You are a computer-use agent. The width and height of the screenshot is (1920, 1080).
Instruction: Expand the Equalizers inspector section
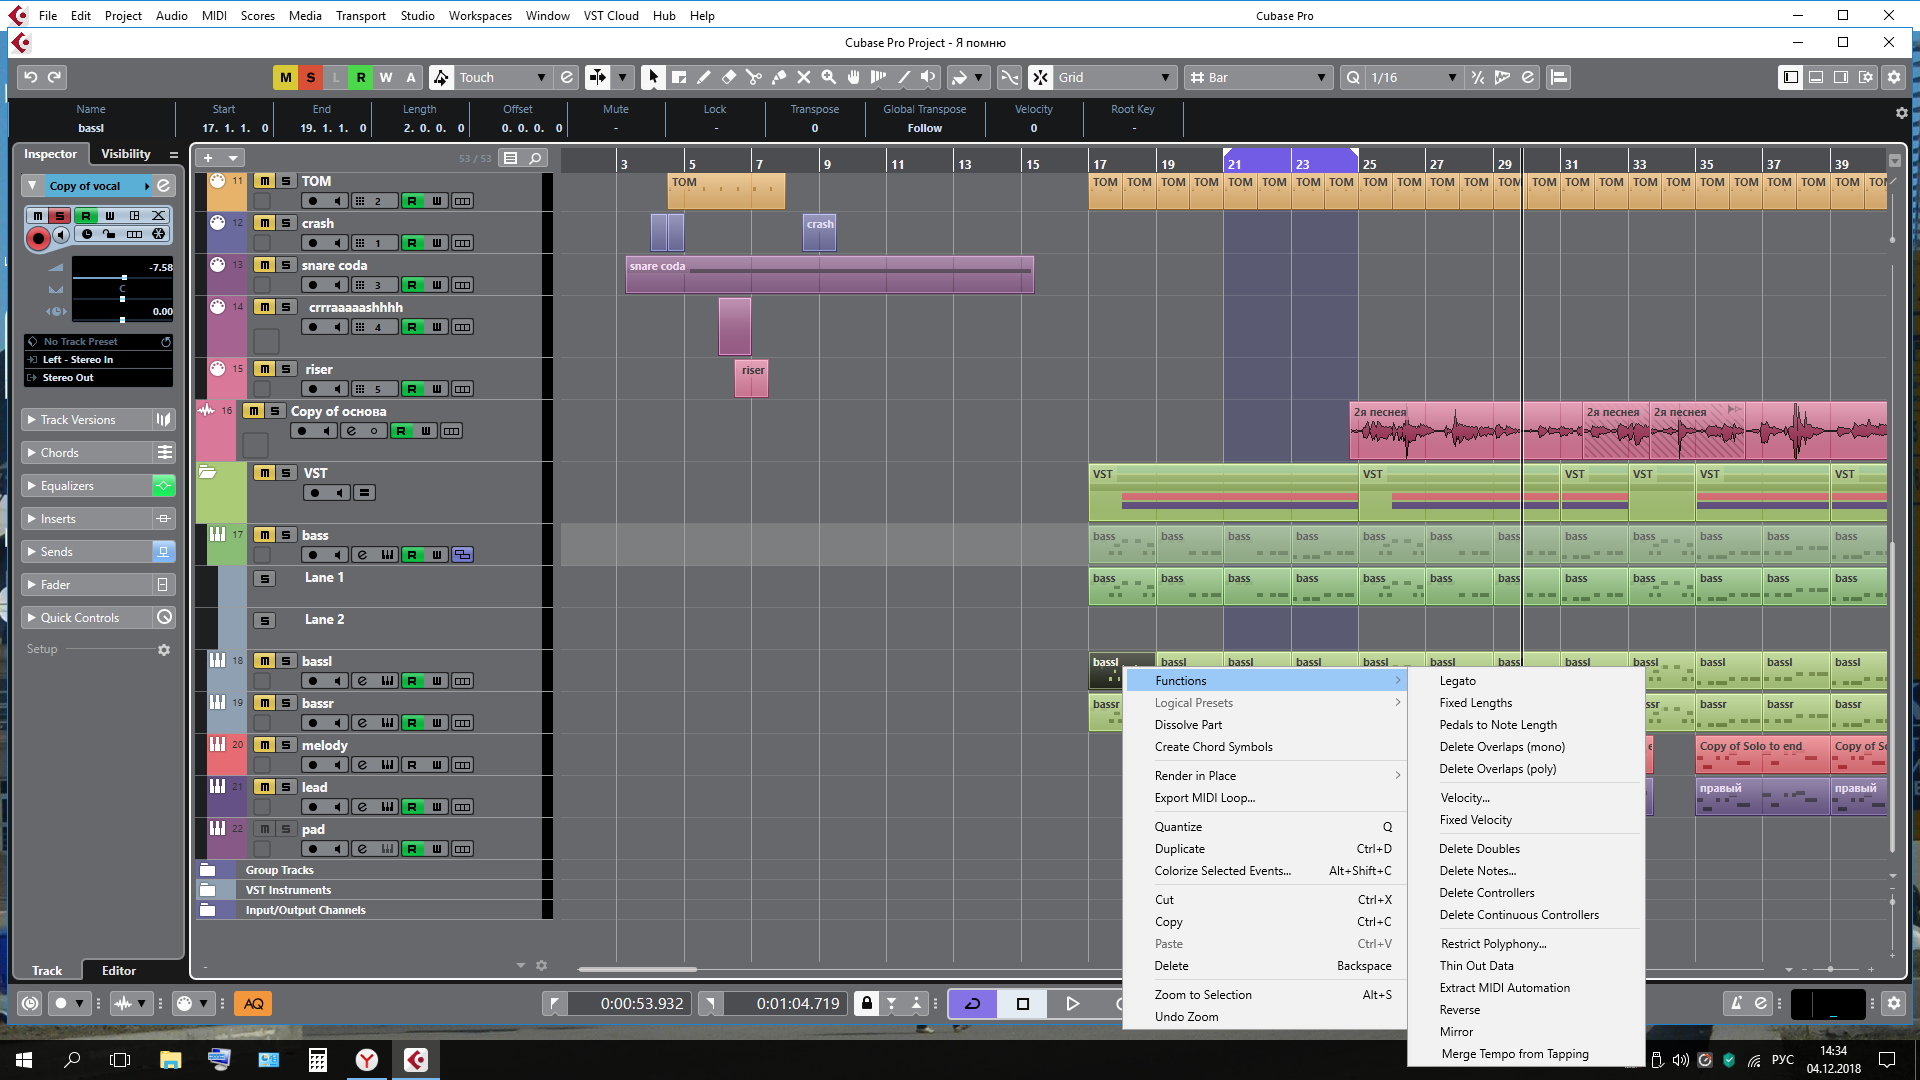coord(67,486)
